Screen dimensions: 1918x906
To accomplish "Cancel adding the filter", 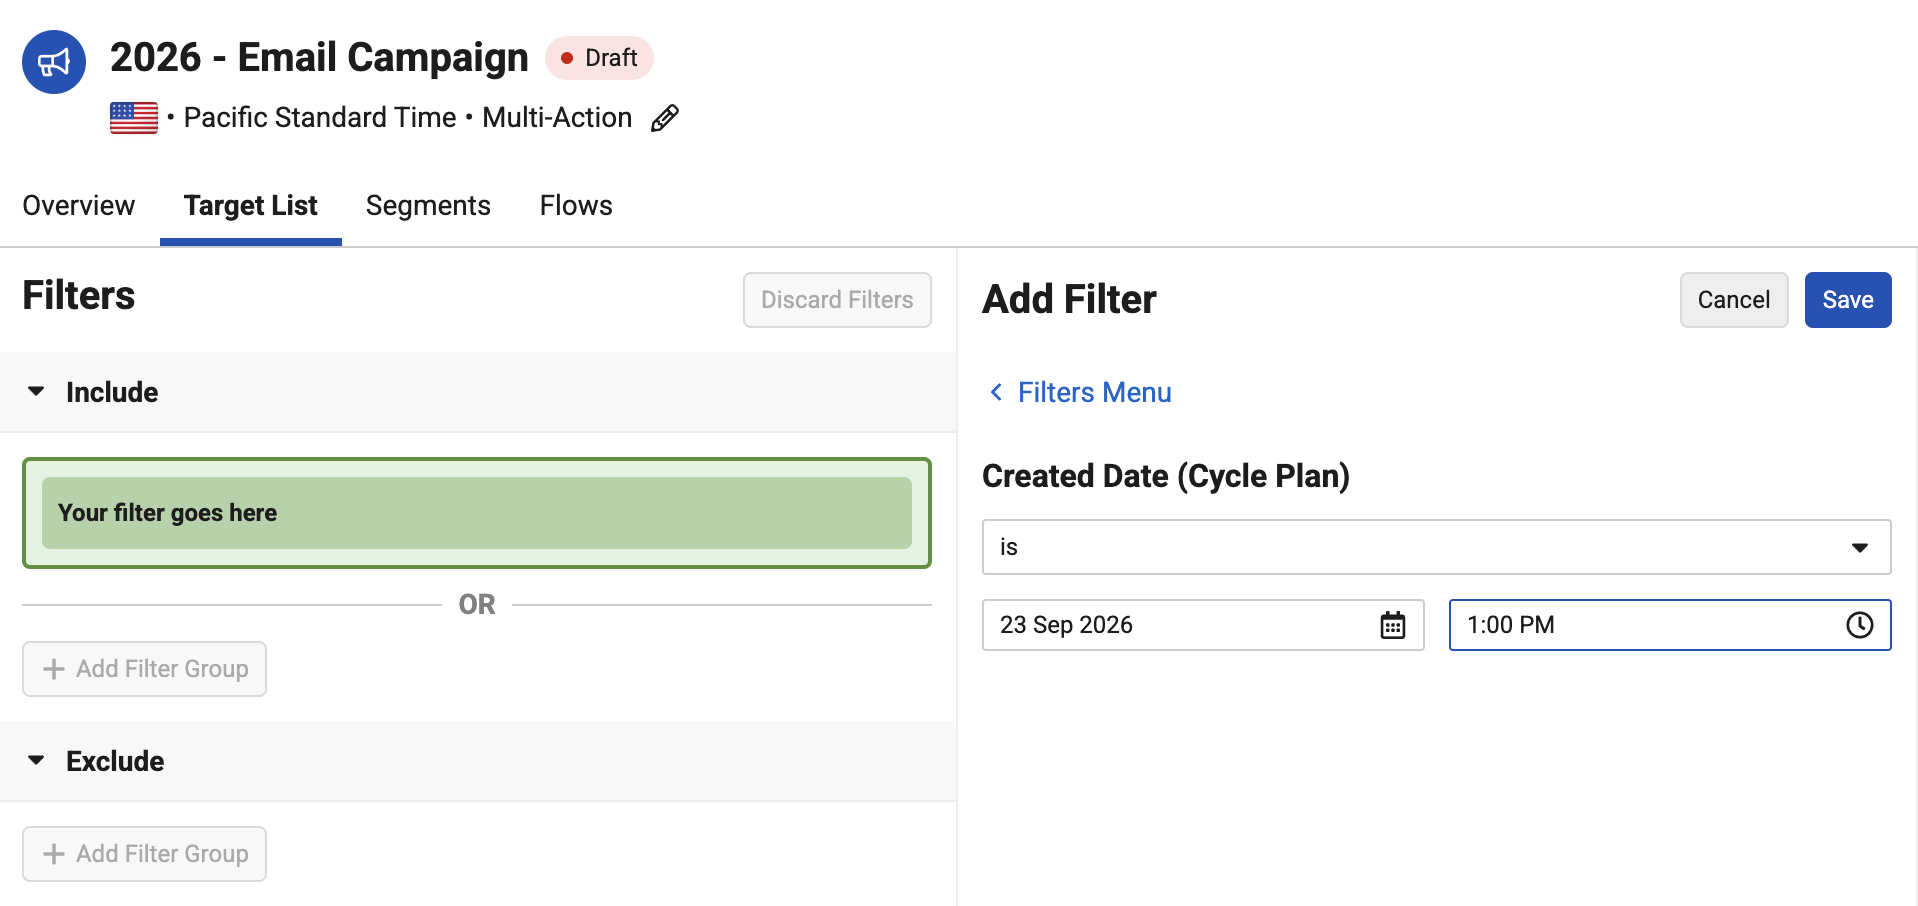I will [x=1733, y=300].
